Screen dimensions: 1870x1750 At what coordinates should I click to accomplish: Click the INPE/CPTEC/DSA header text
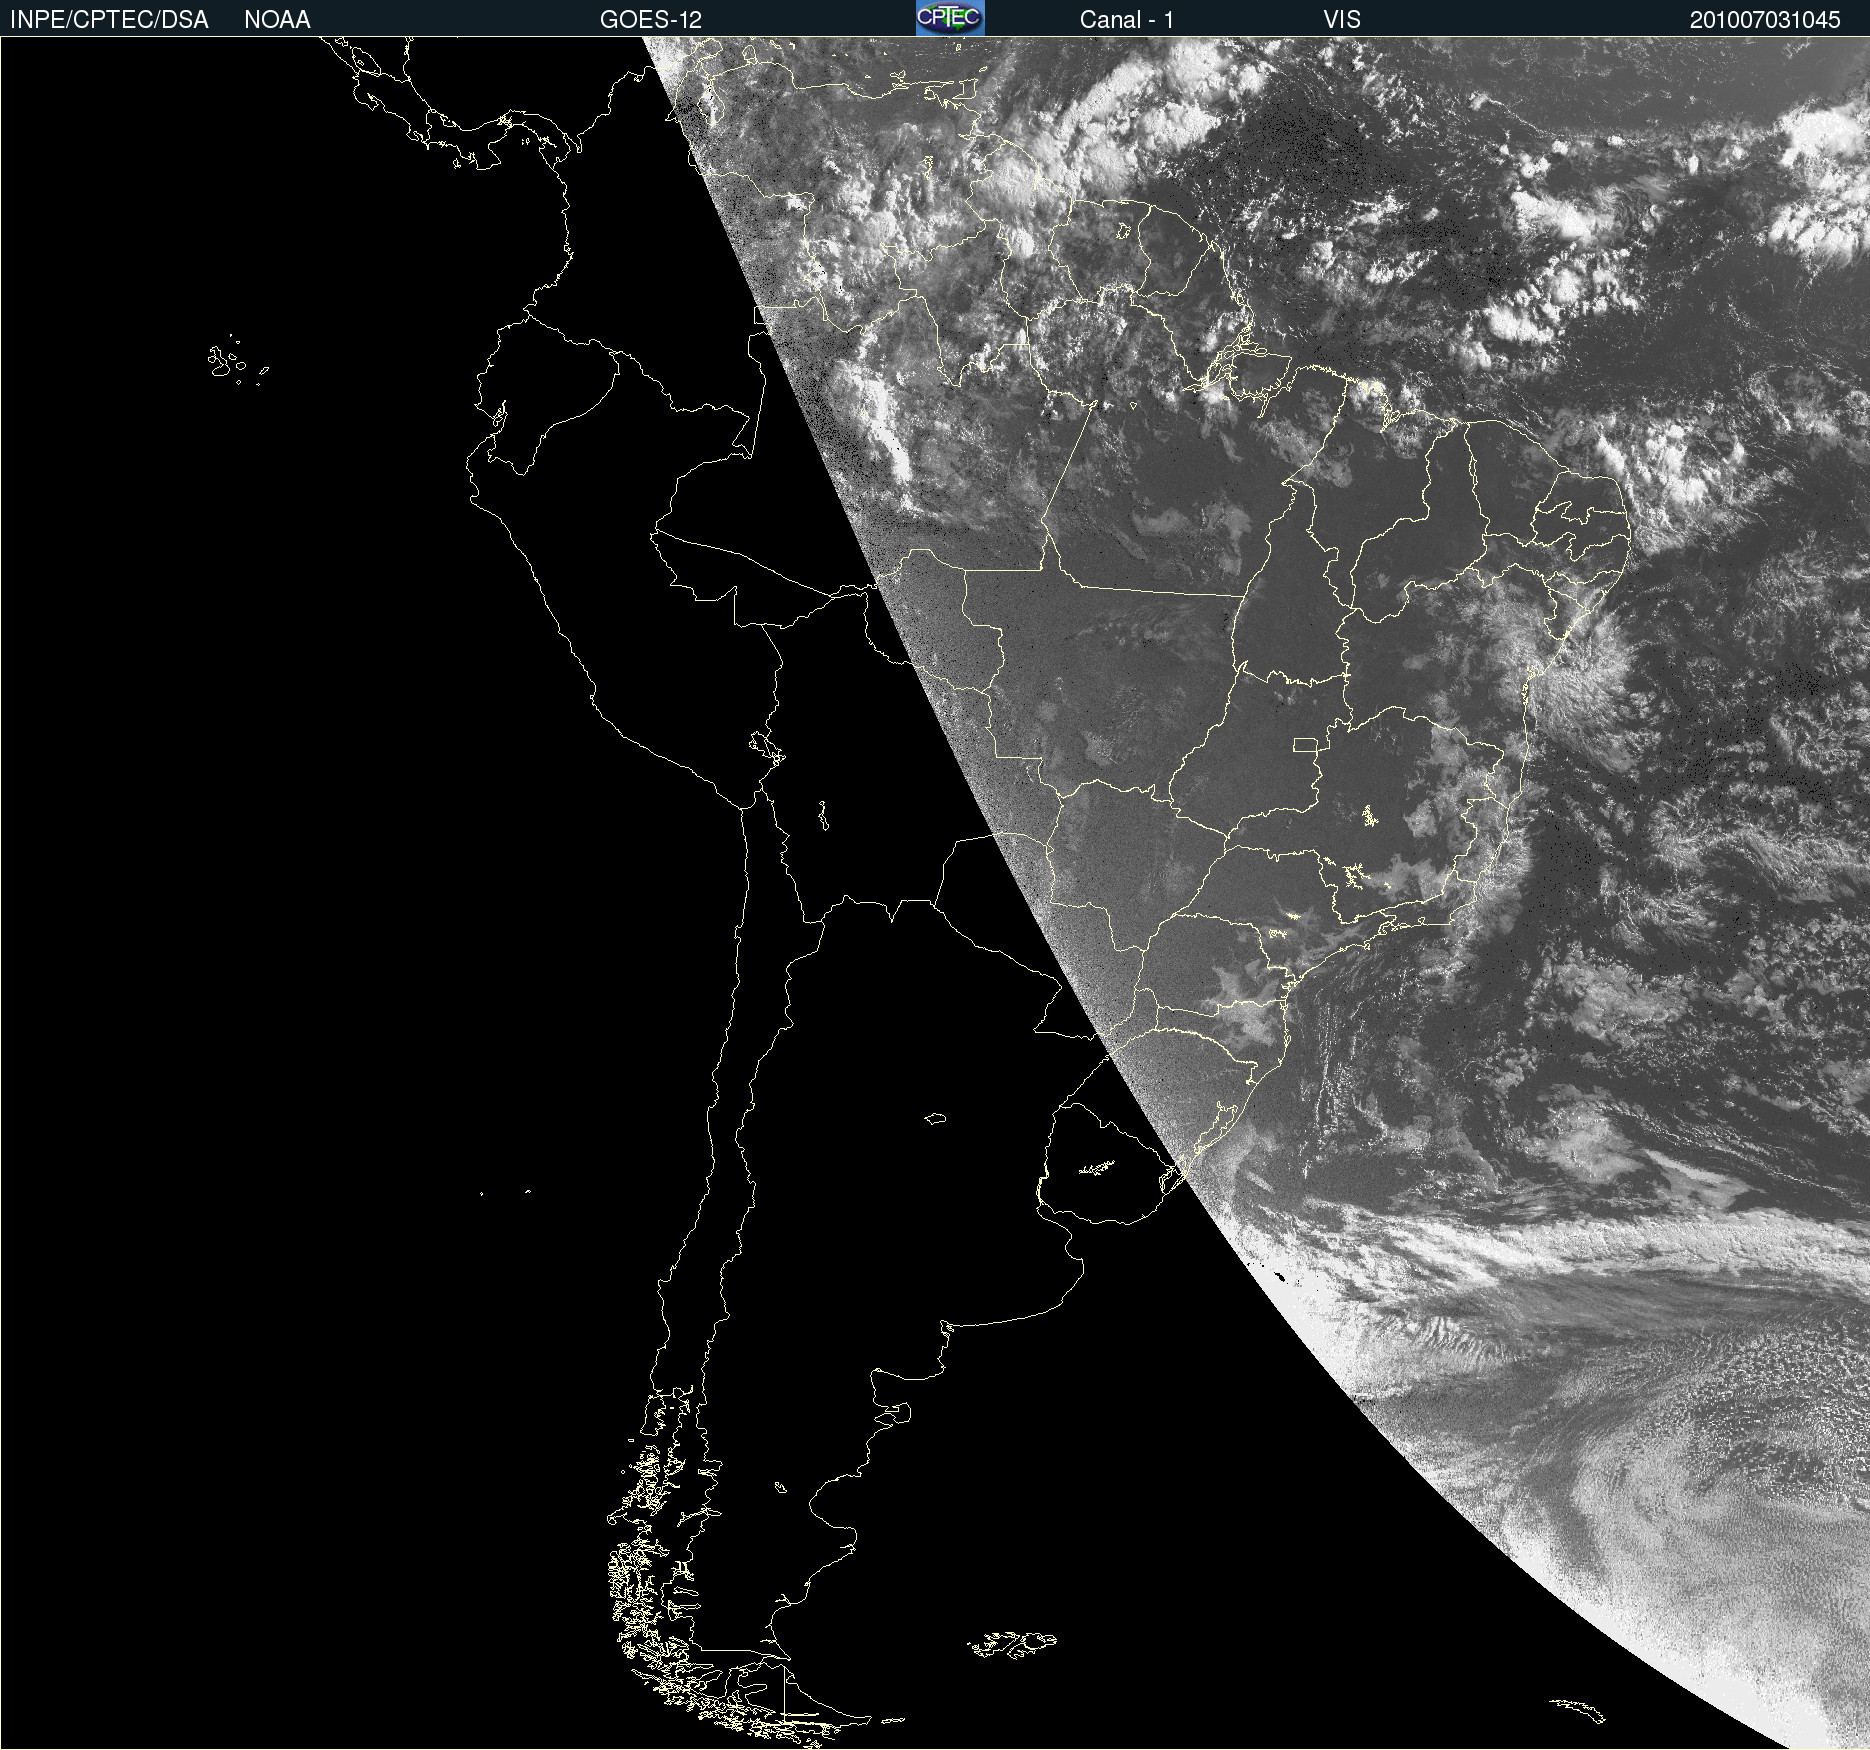[109, 20]
